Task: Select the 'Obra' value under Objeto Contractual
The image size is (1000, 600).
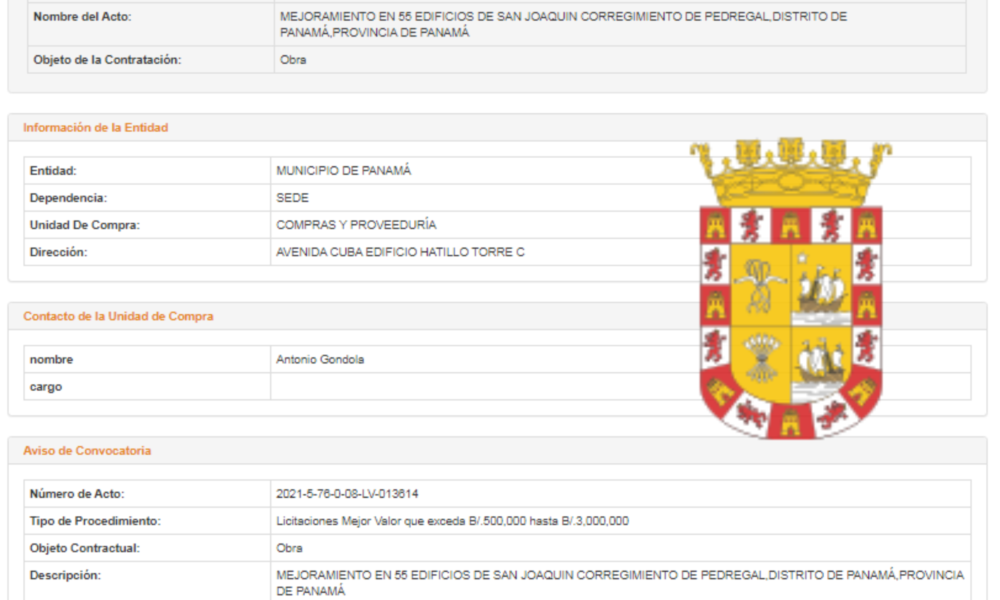Action: coord(289,548)
